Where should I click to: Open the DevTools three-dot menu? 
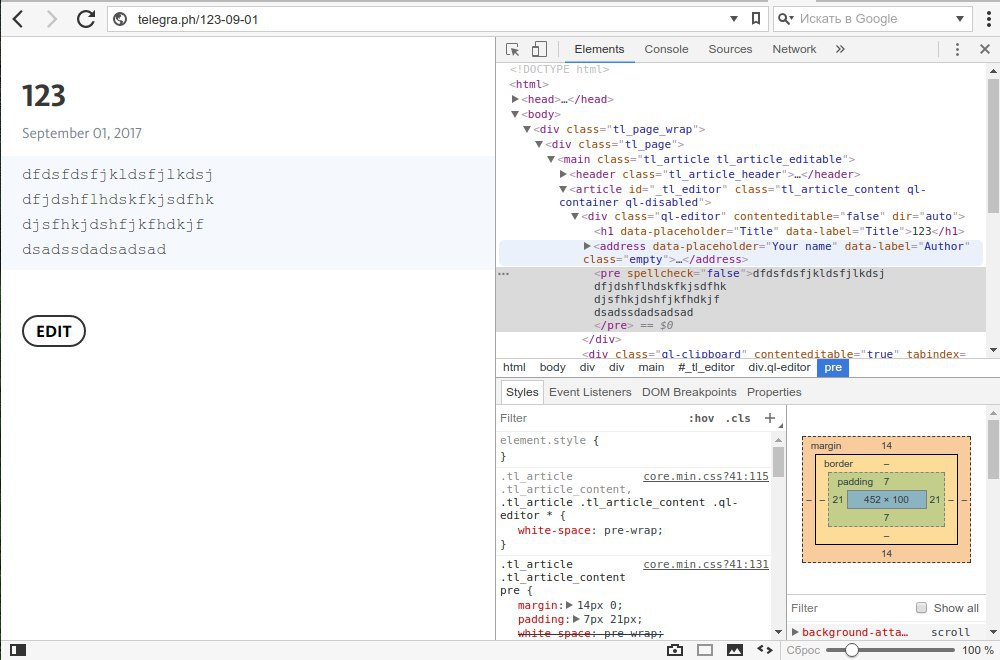pyautogui.click(x=957, y=49)
